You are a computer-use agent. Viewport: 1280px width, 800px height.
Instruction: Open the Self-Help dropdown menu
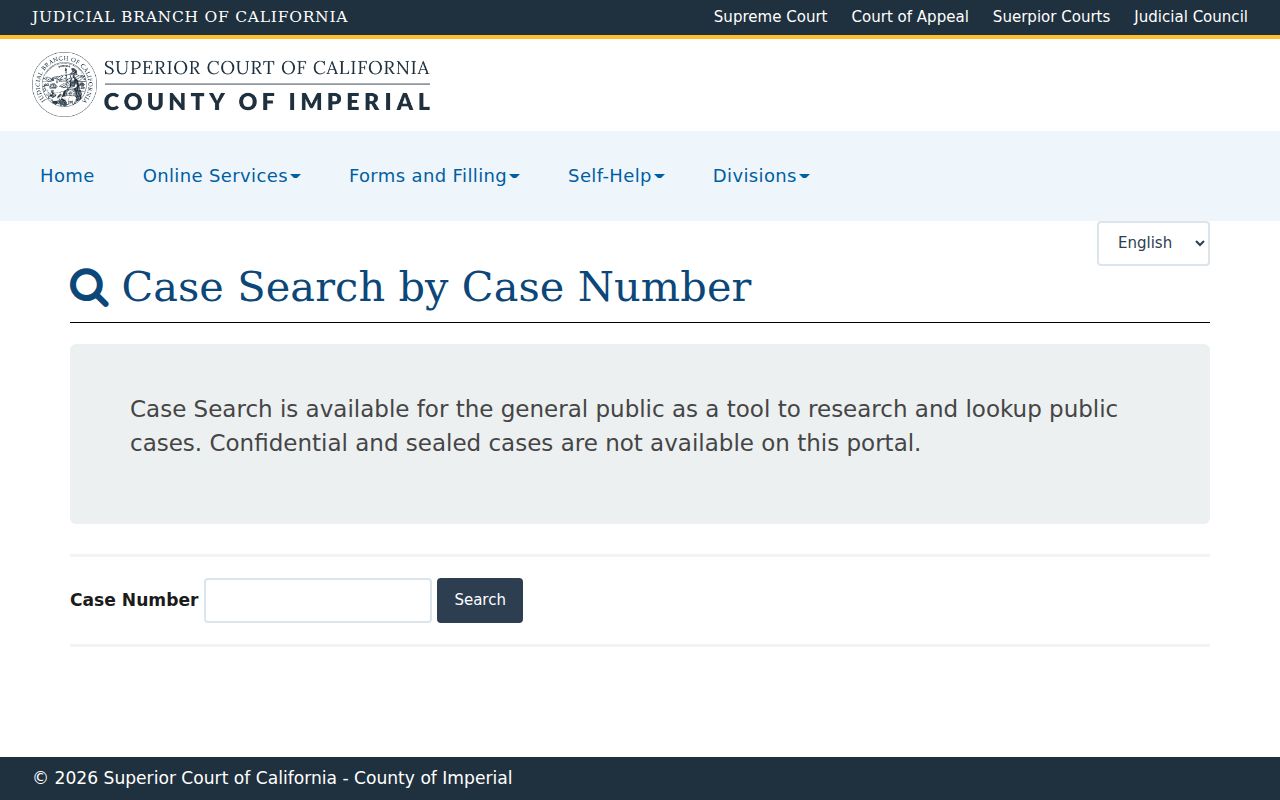[x=616, y=176]
